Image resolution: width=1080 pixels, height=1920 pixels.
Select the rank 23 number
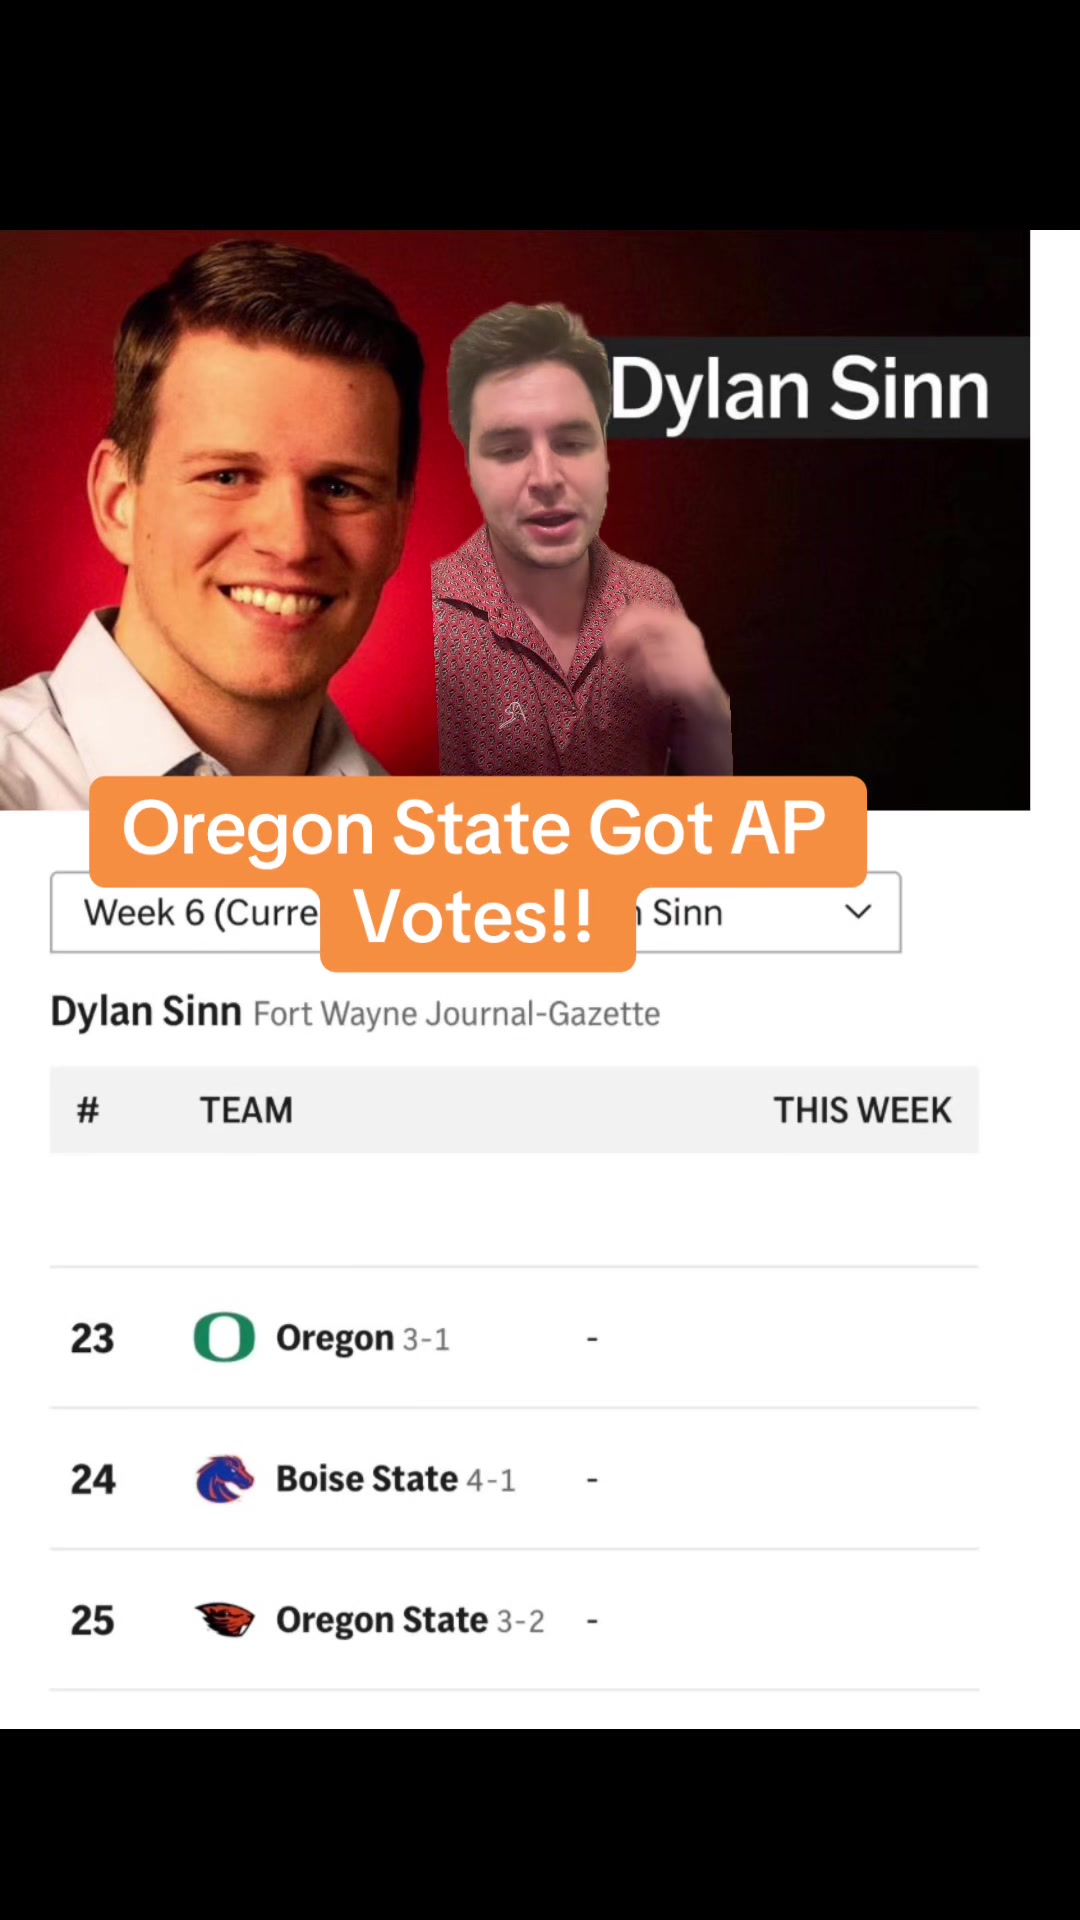93,1338
